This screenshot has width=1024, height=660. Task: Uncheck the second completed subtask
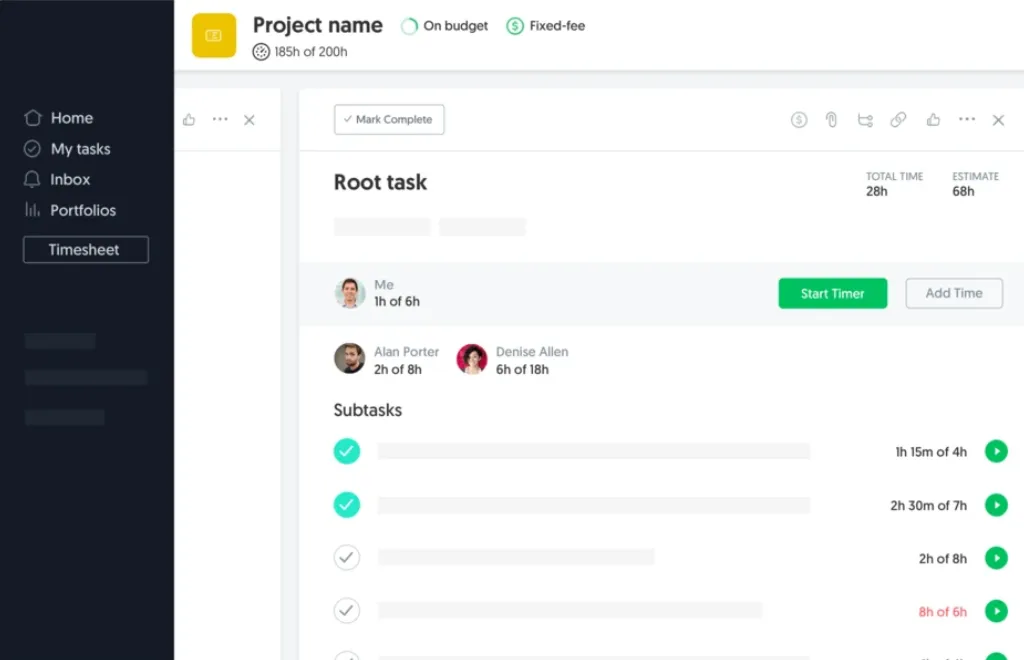[x=347, y=505]
